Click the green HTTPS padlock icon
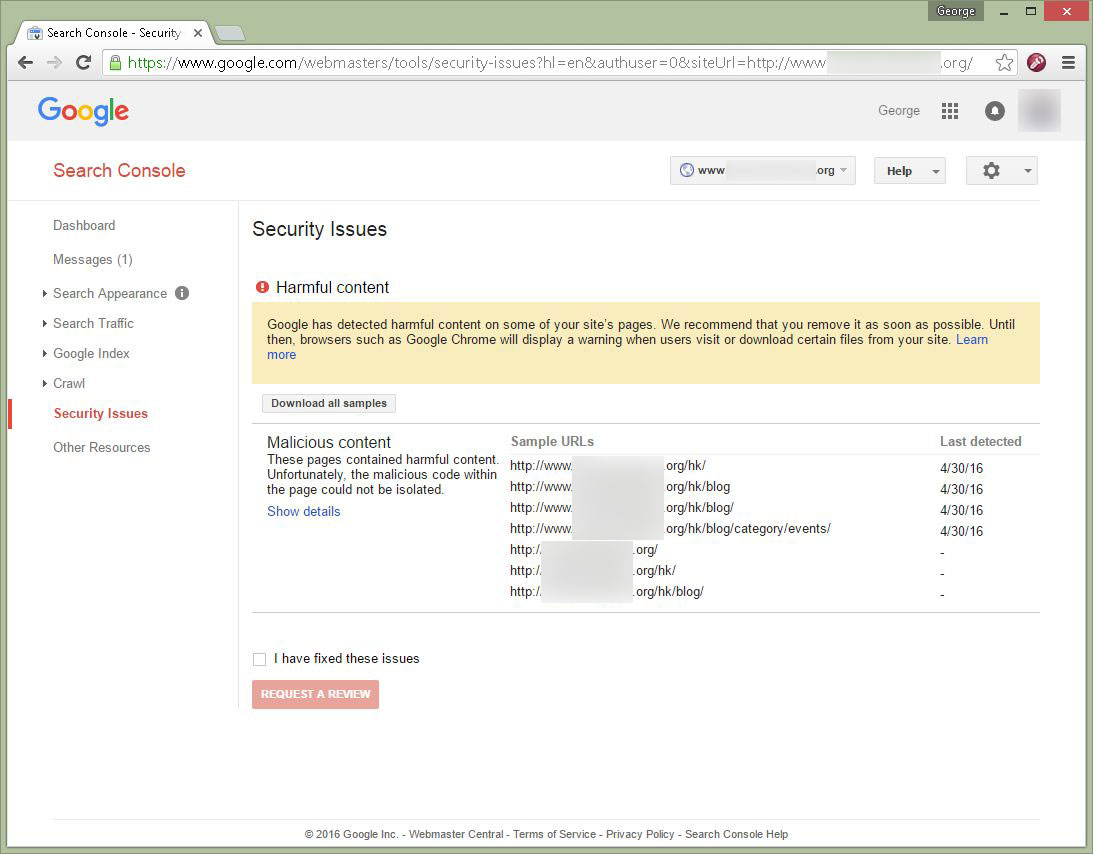The height and width of the screenshot is (854, 1093). click(x=115, y=63)
